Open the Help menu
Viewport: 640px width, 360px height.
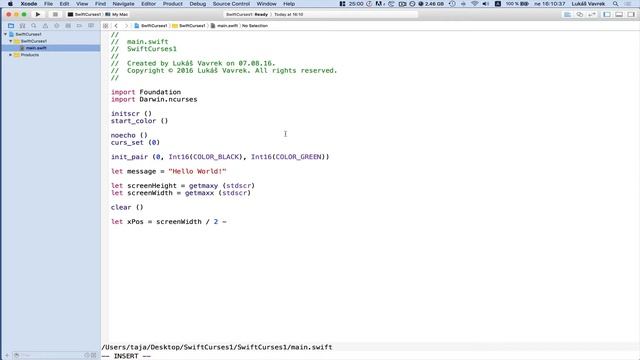coord(289,4)
